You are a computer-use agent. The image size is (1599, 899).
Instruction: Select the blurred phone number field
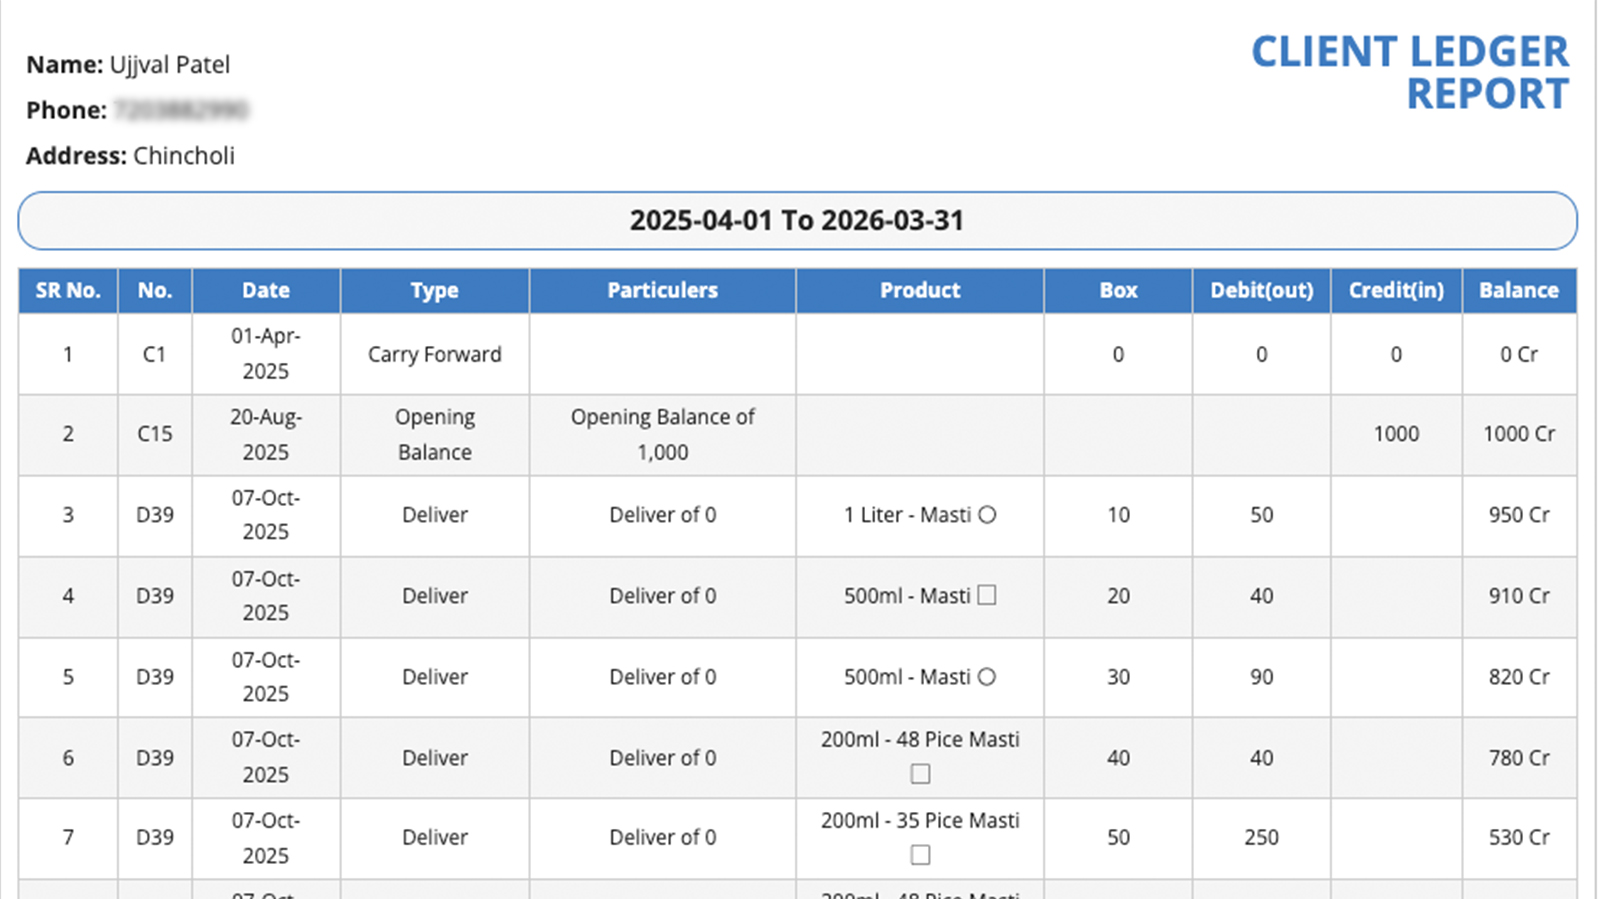coord(181,110)
